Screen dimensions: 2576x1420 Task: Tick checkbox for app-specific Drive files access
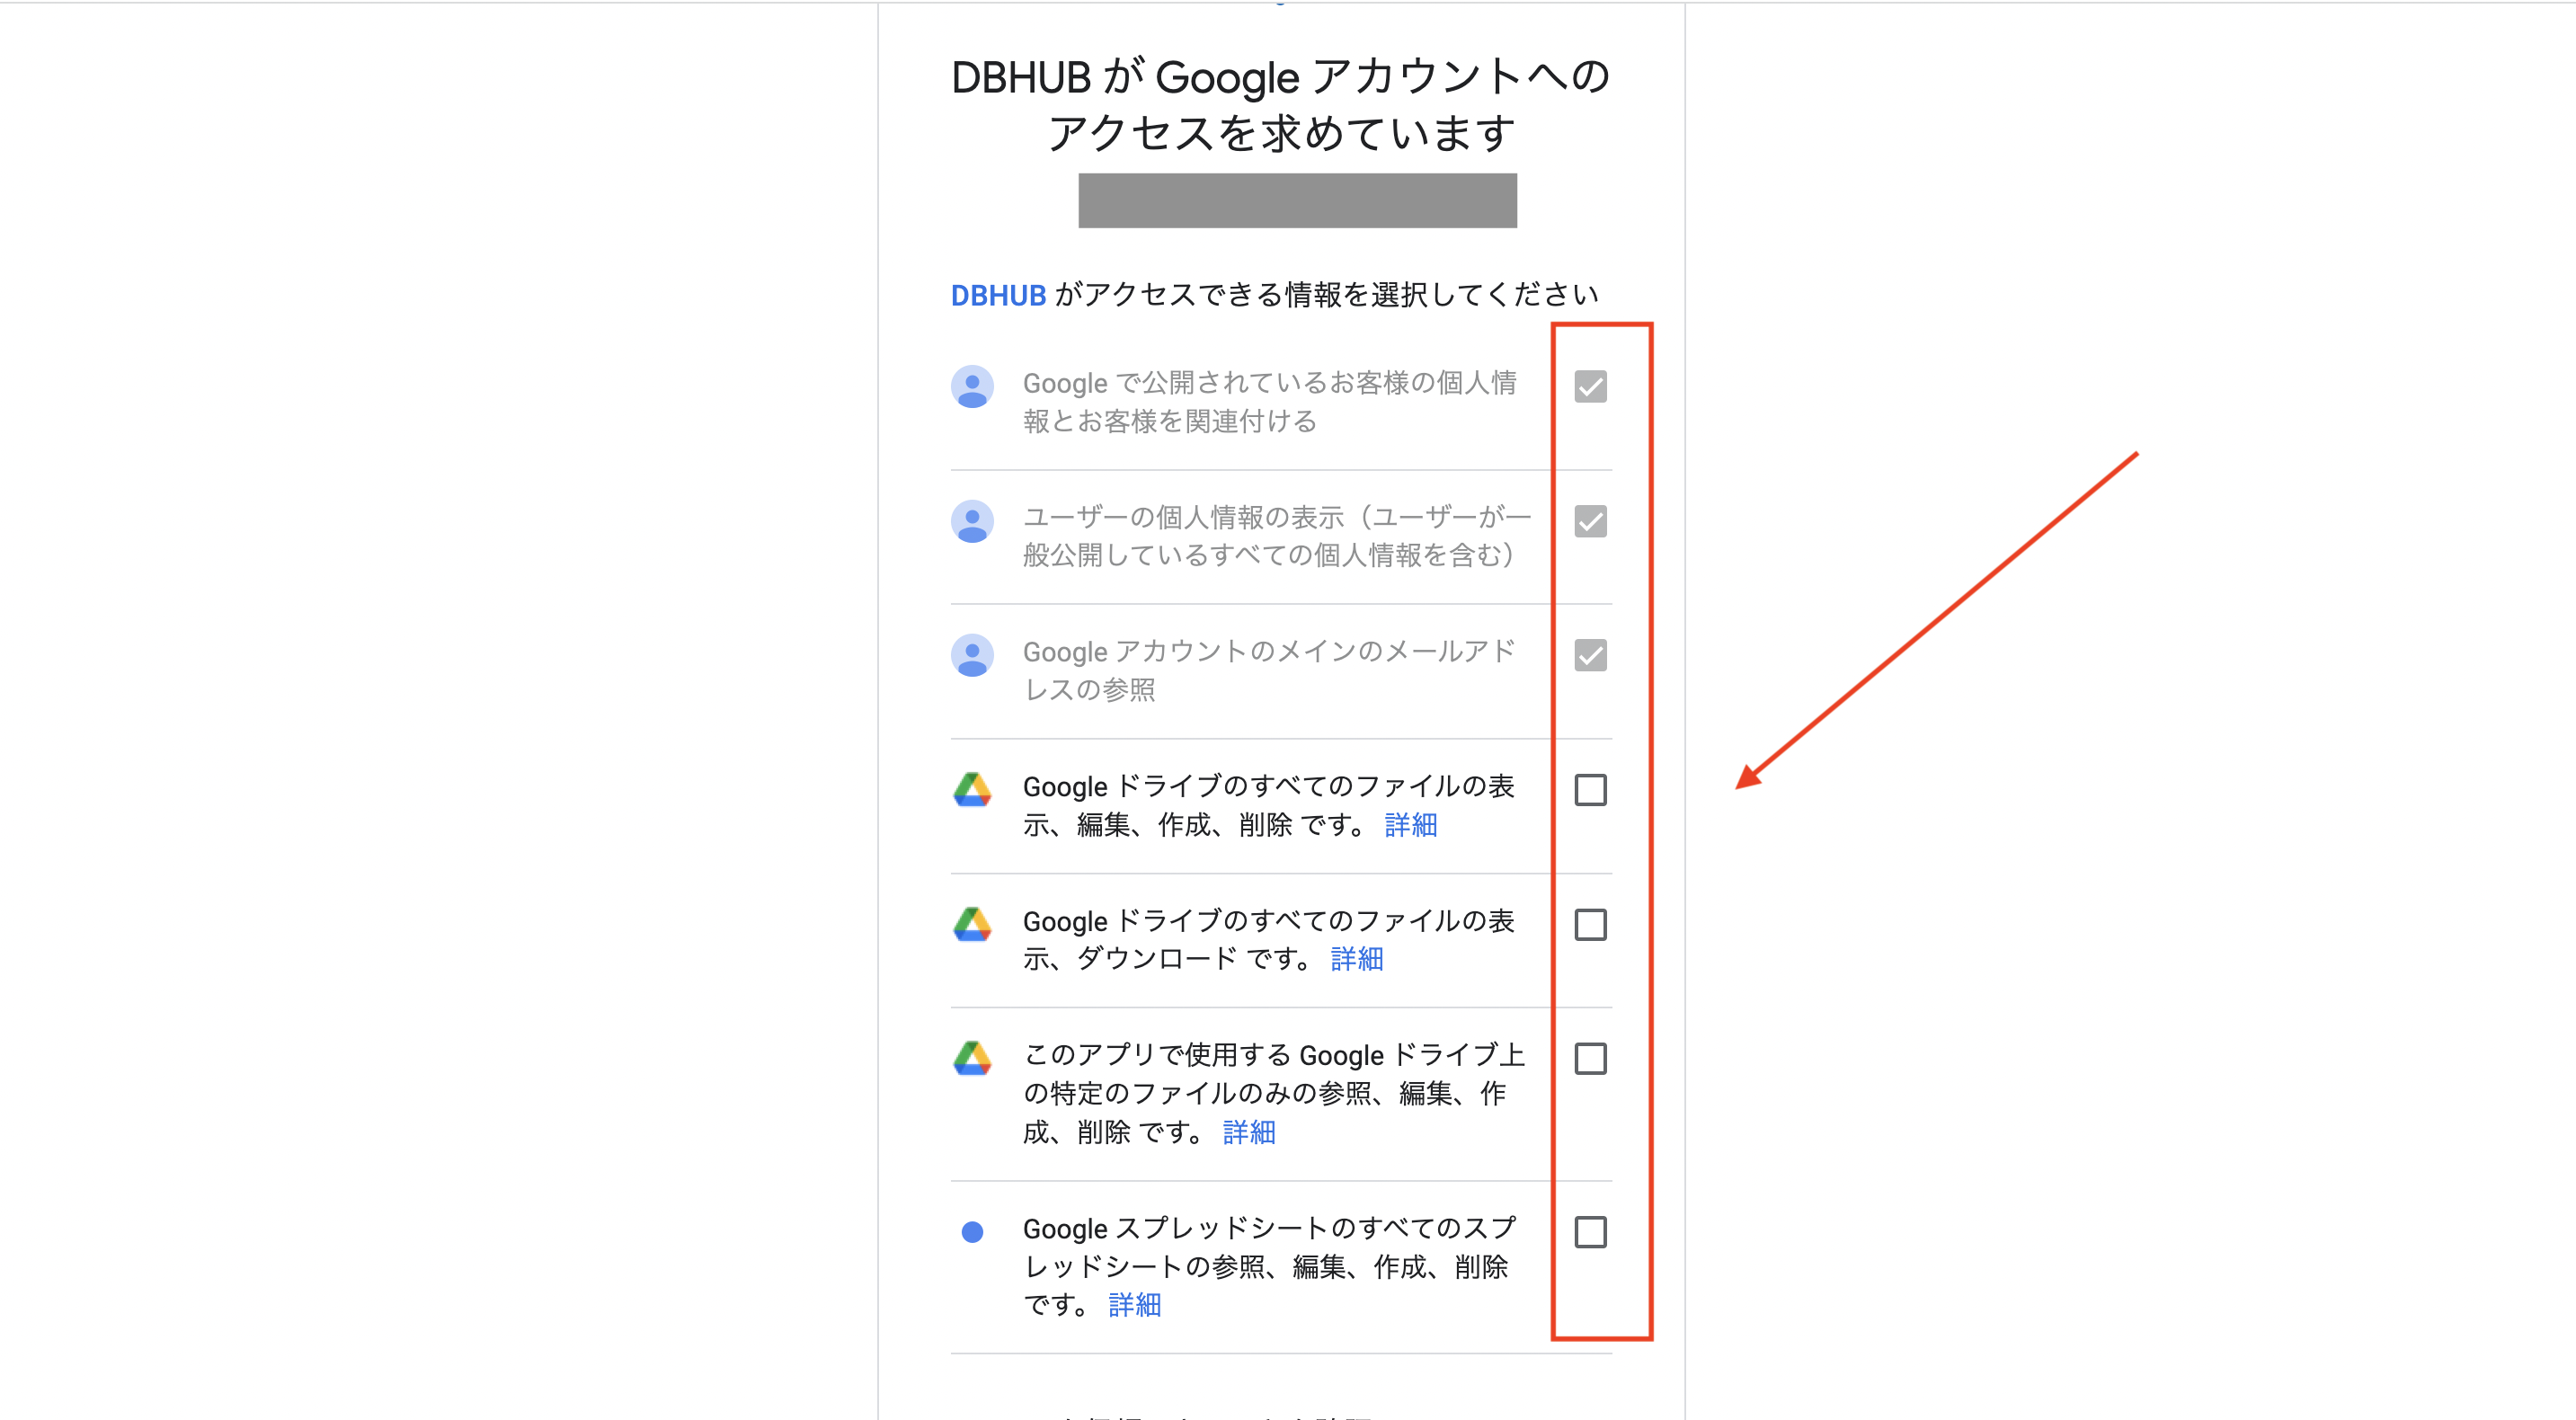coord(1590,1059)
